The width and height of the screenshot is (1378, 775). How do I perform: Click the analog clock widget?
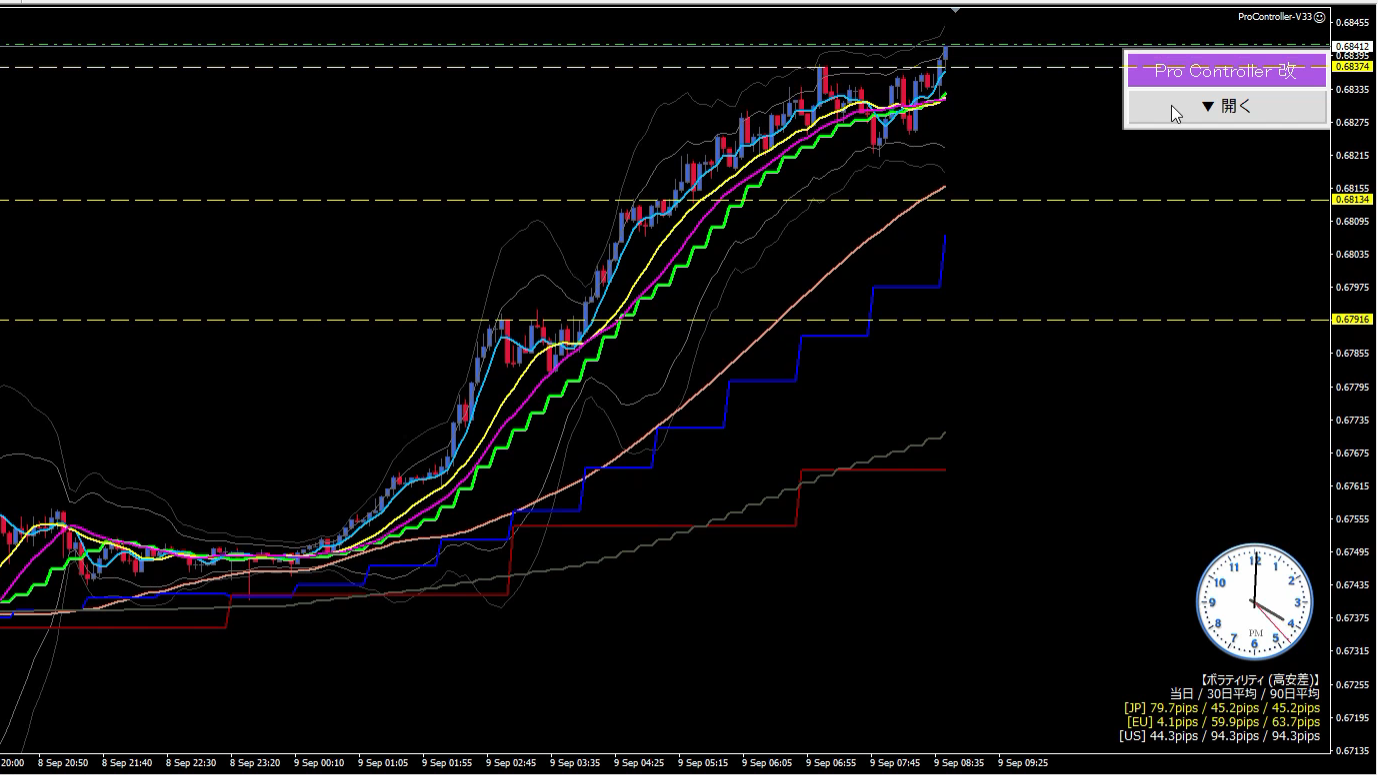1254,602
